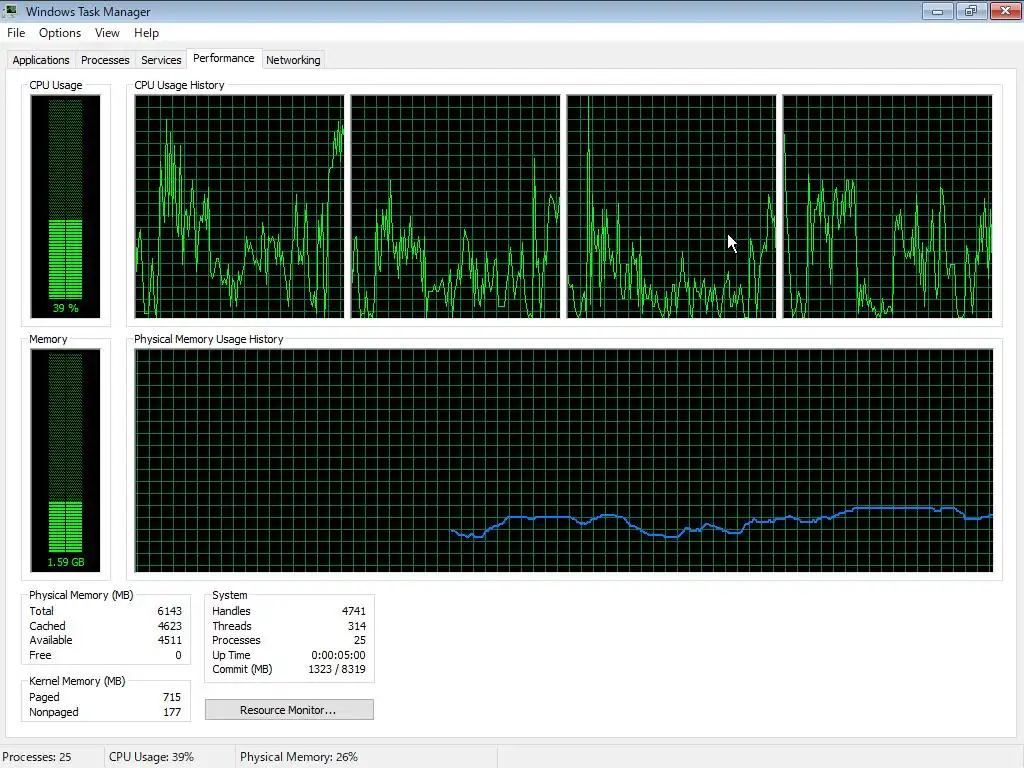Click the Task Manager title bar icon
The height and width of the screenshot is (768, 1024).
(11, 11)
